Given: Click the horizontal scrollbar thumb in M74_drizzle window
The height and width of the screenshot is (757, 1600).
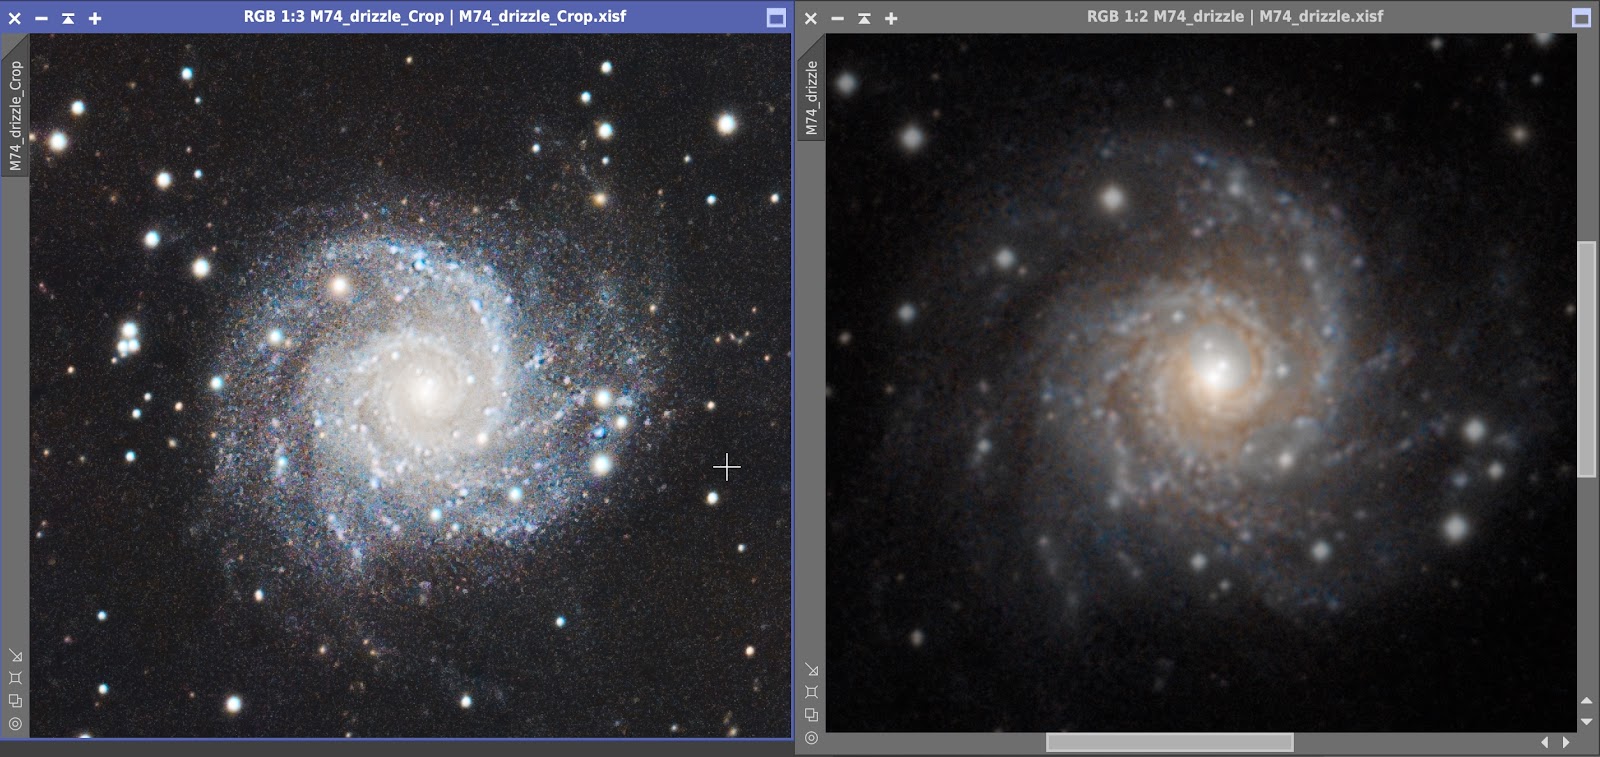Looking at the screenshot, I should tap(1169, 742).
